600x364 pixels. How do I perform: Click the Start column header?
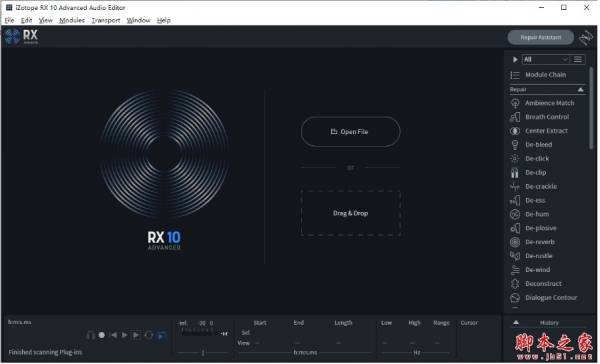[x=260, y=323]
